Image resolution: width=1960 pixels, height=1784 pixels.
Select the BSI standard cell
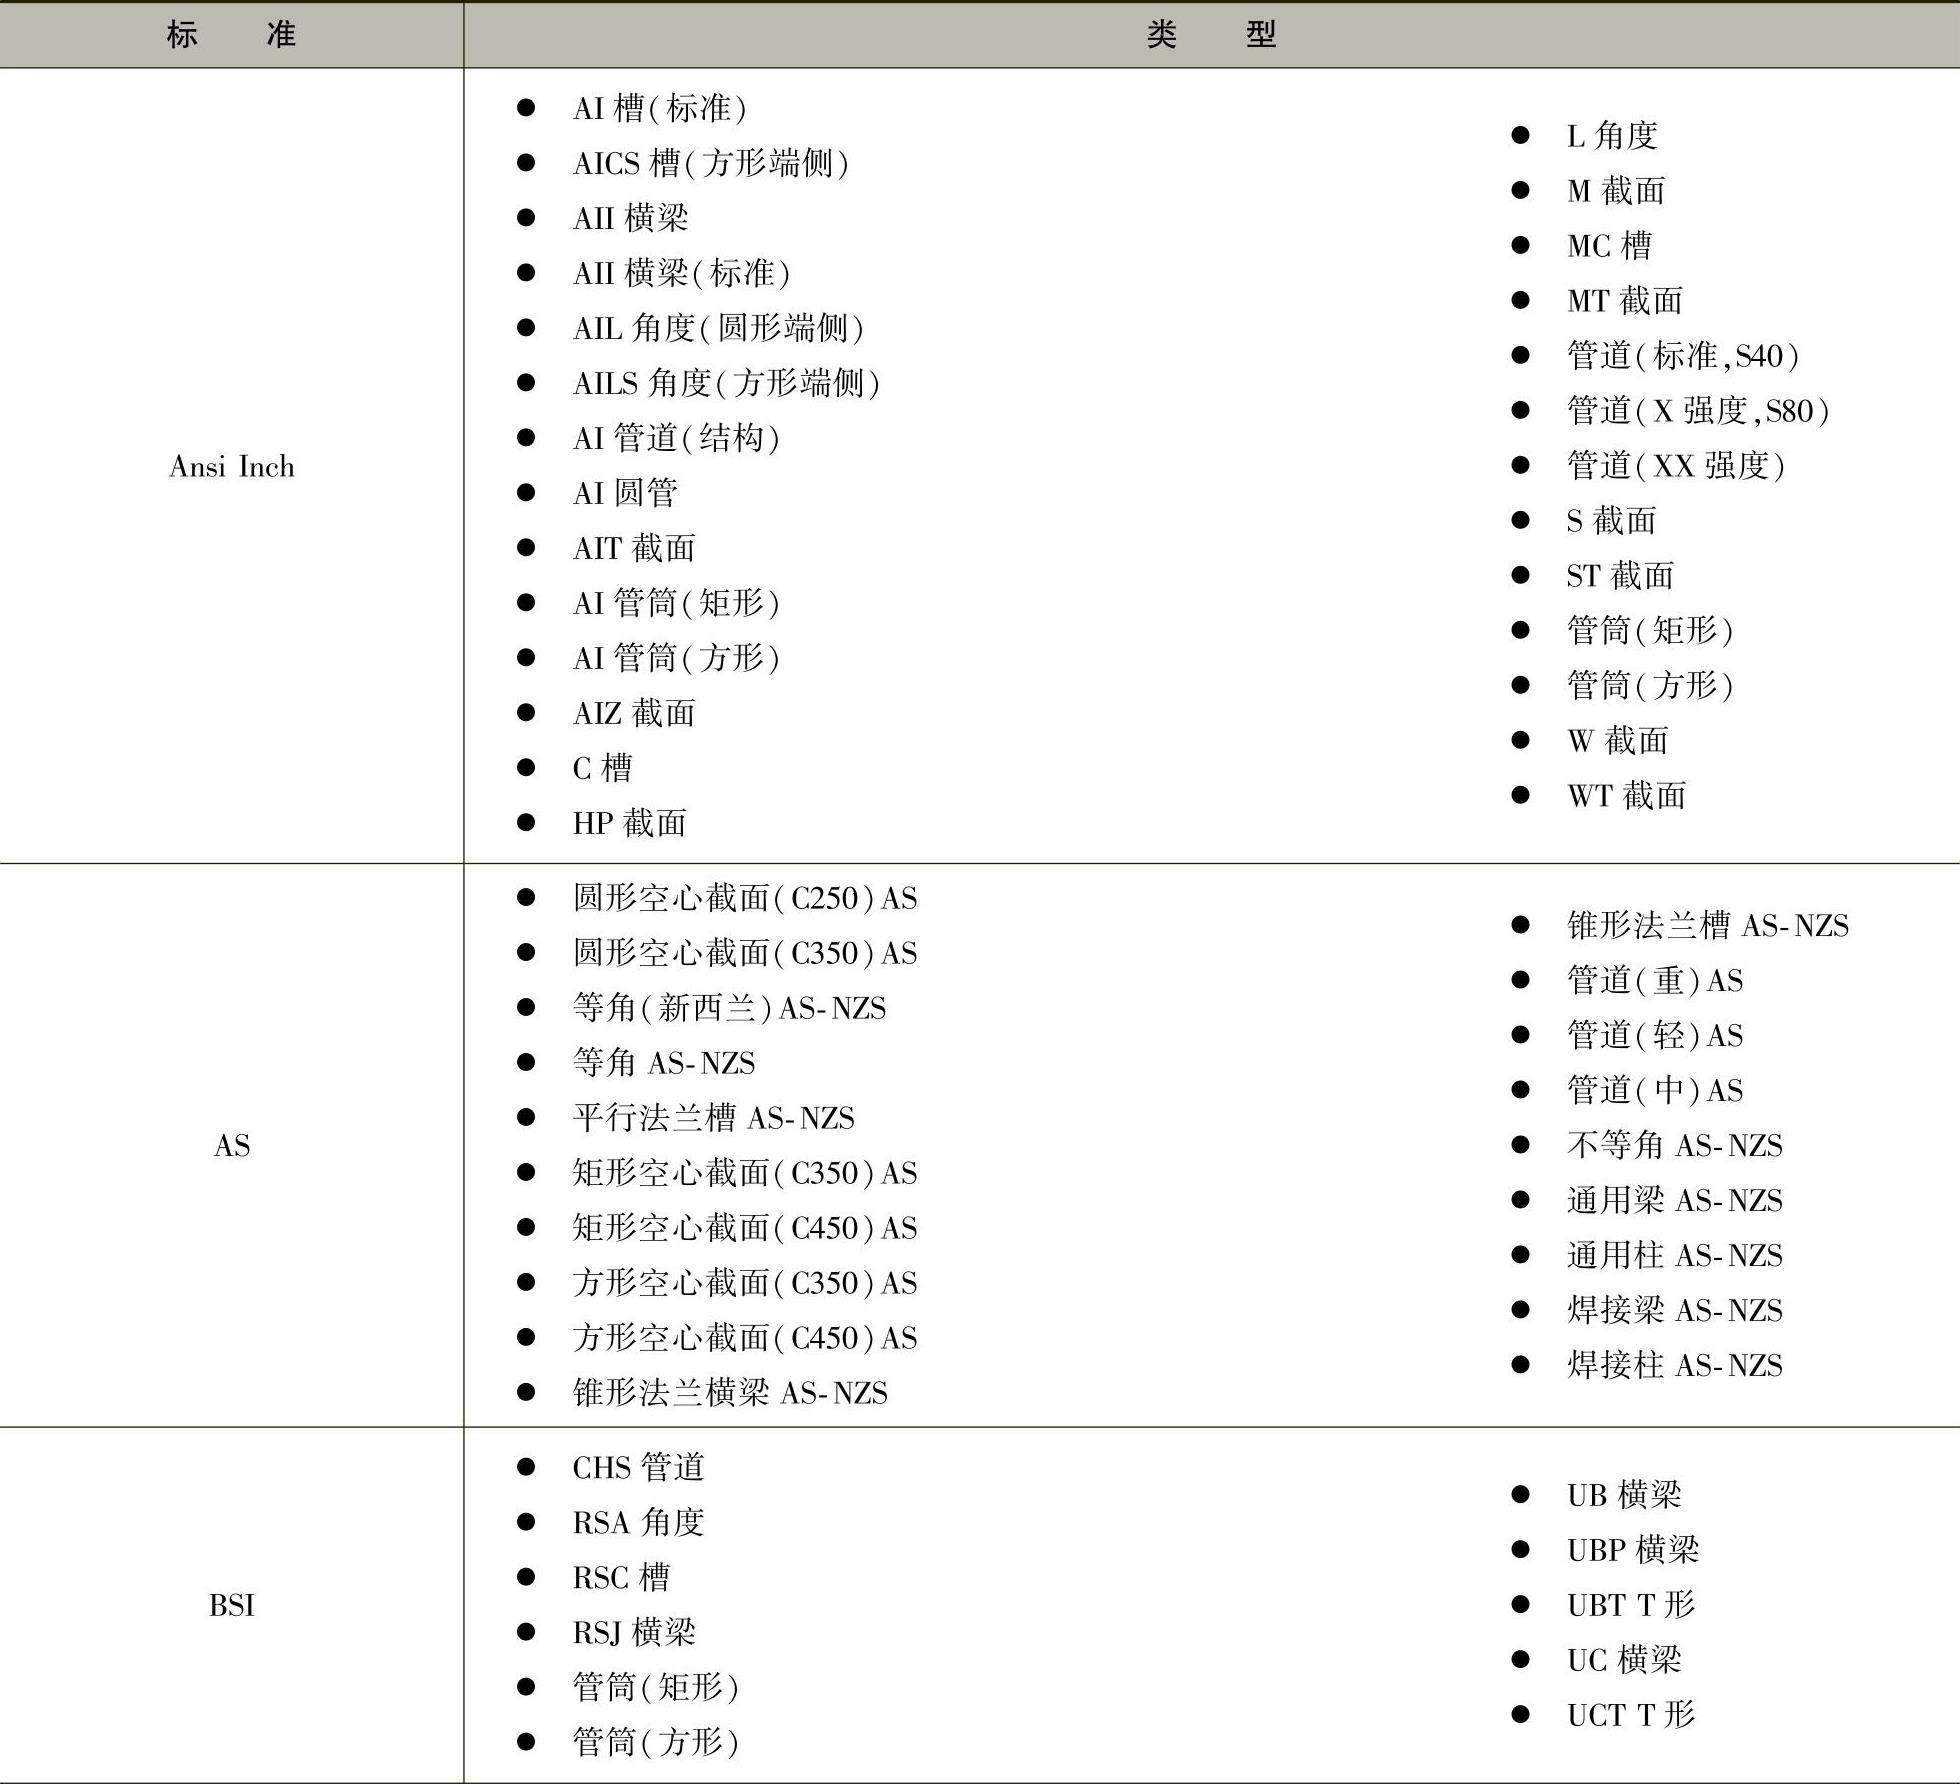231,1605
